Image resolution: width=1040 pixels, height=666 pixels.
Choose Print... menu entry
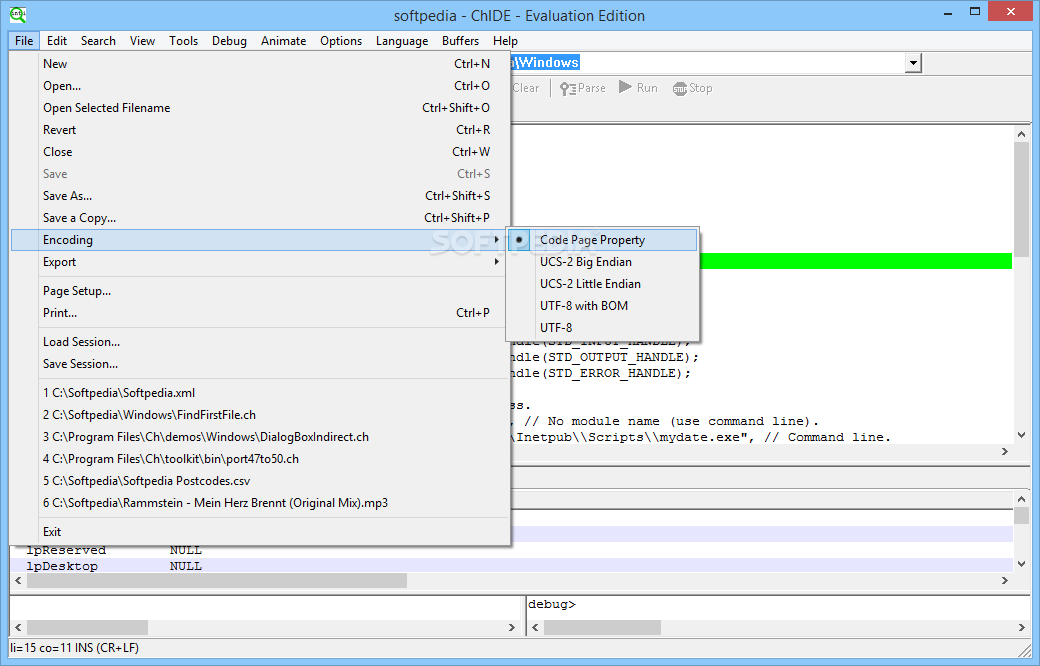point(259,312)
